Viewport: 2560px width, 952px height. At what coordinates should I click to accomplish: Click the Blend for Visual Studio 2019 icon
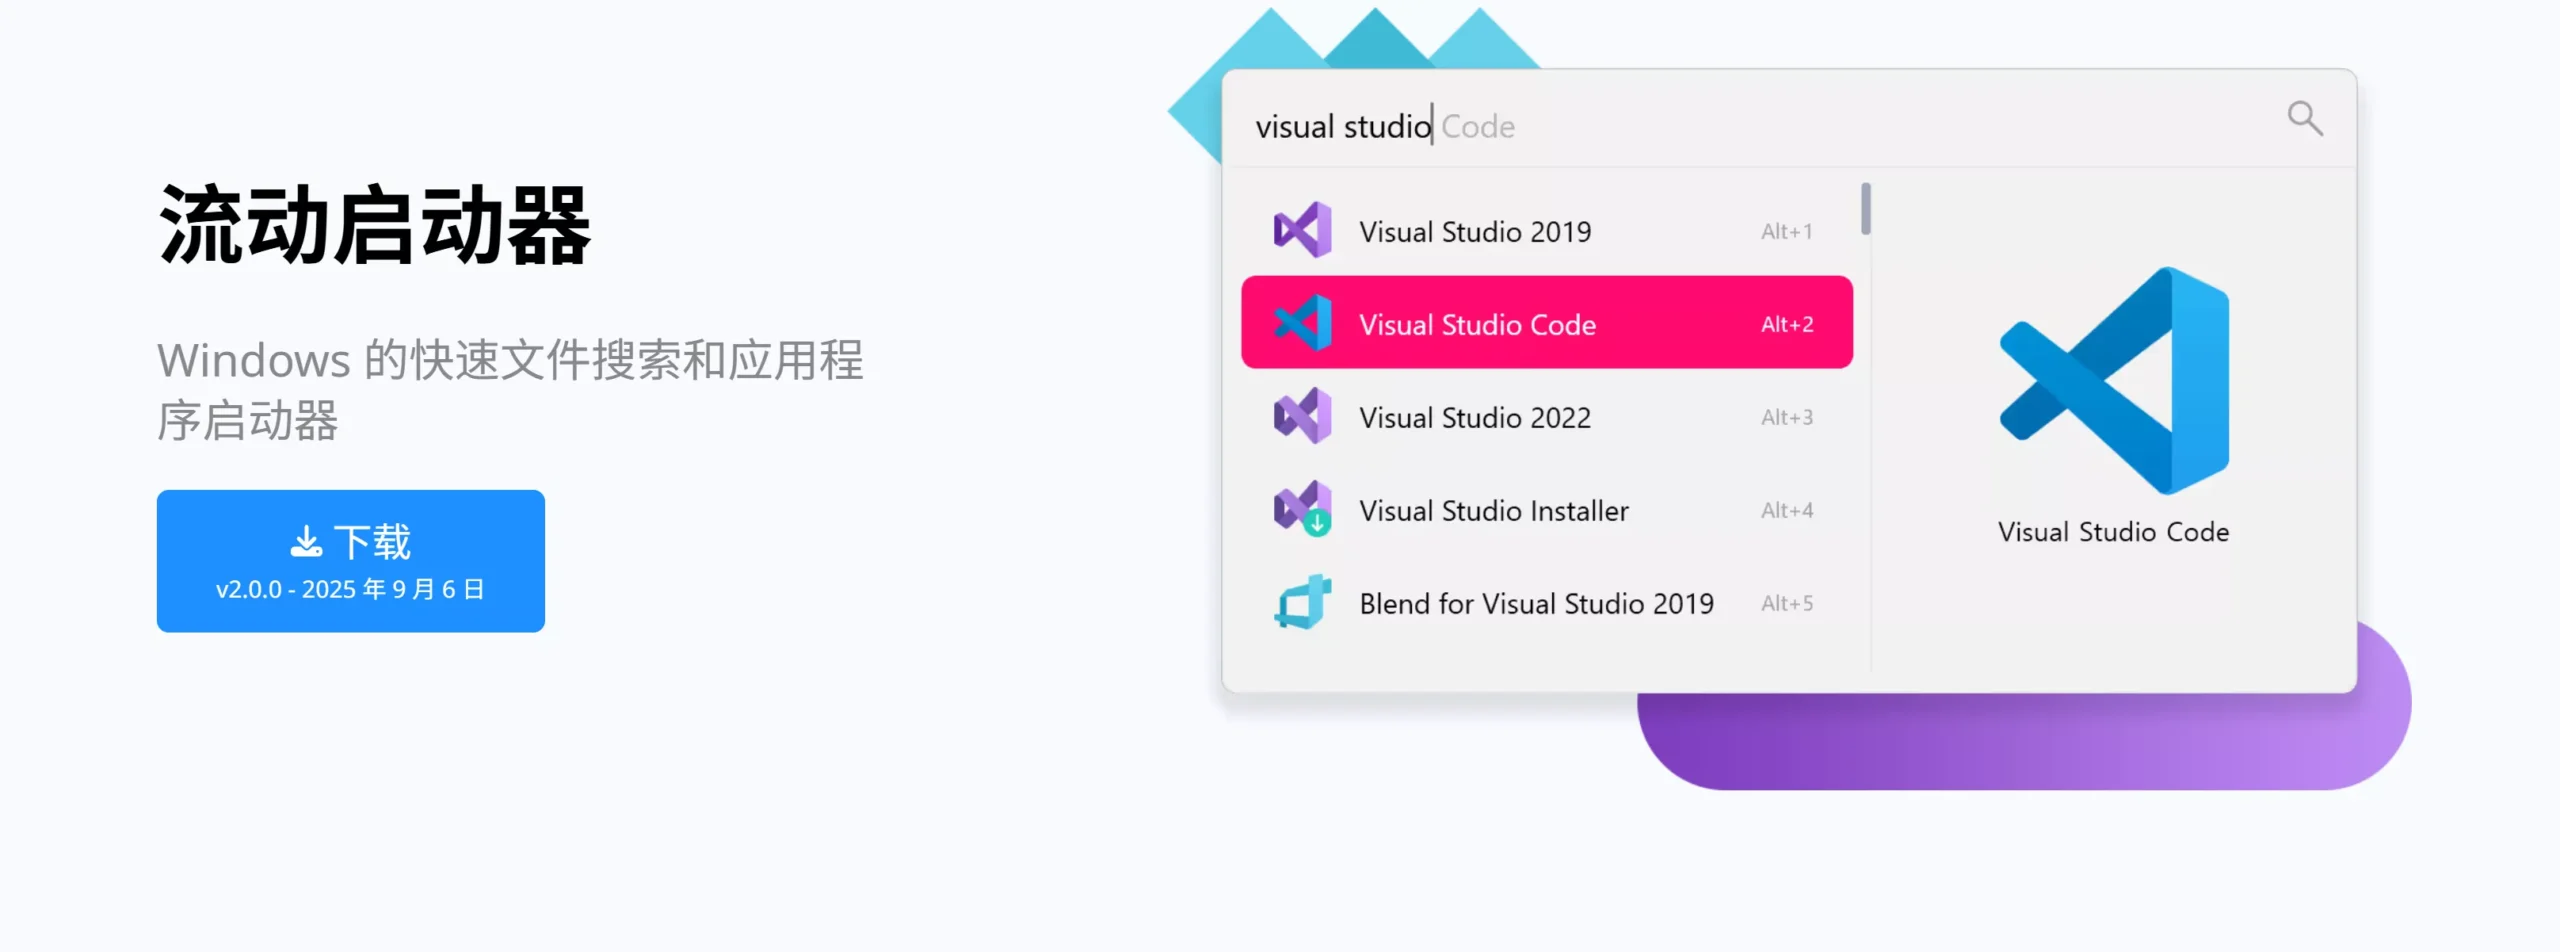(1302, 602)
